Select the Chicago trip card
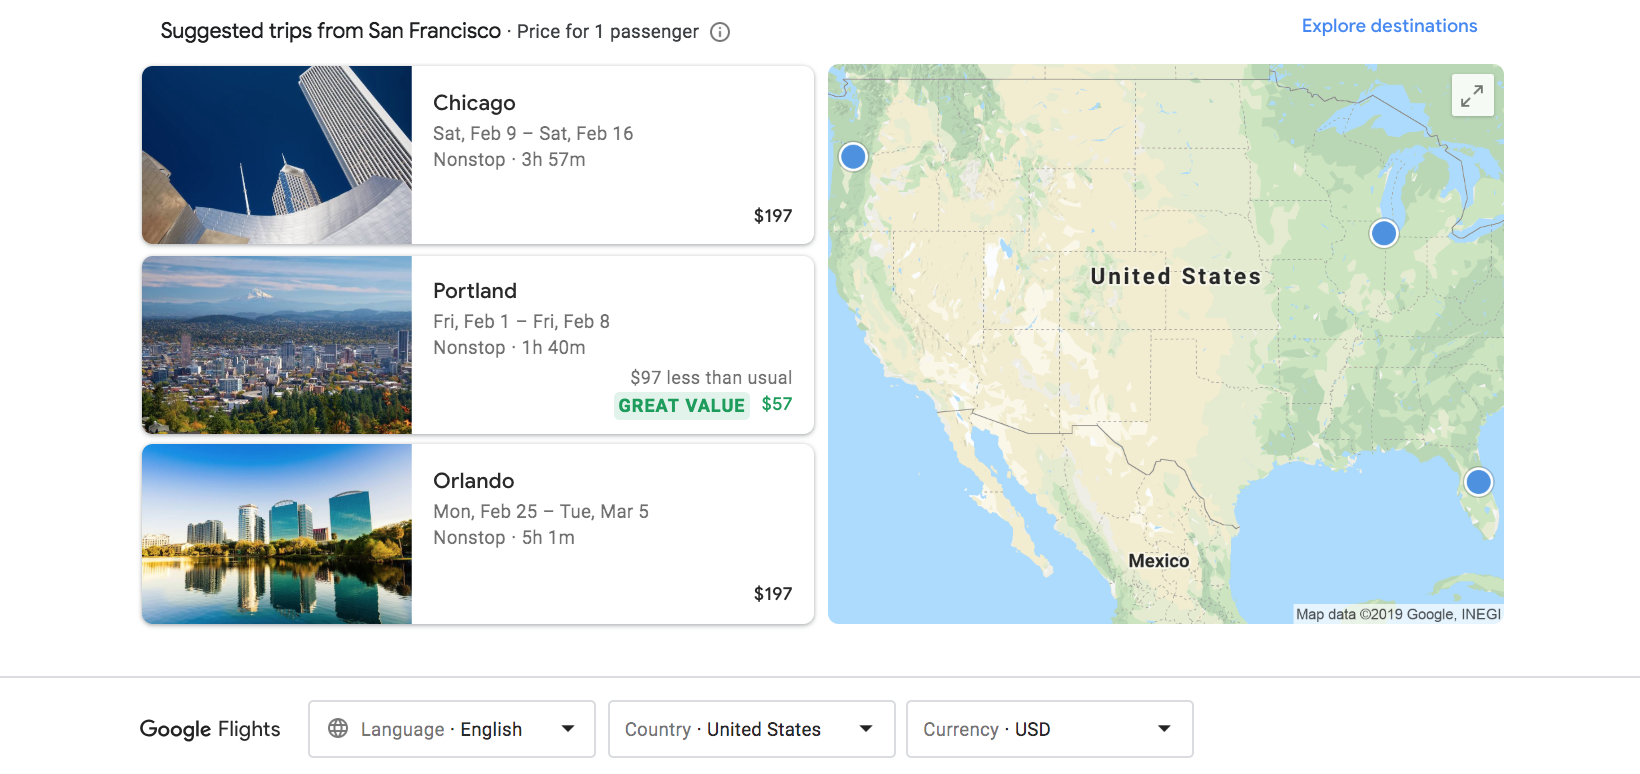 [478, 155]
